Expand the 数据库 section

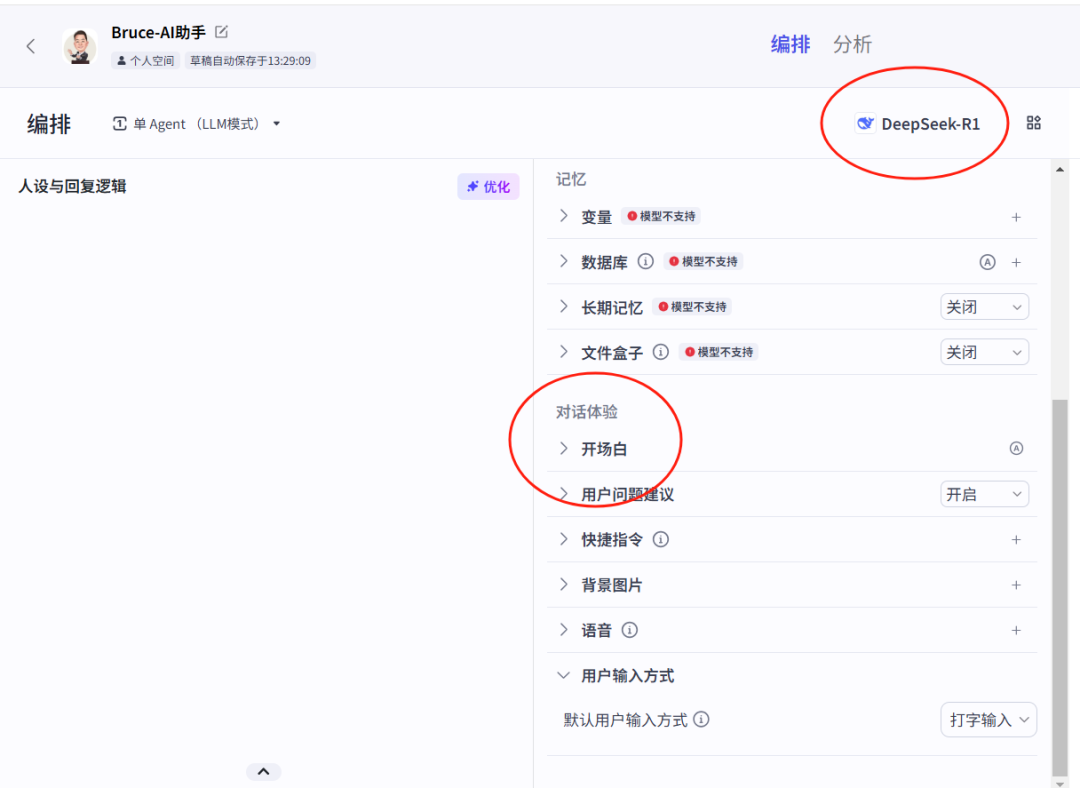pos(563,261)
